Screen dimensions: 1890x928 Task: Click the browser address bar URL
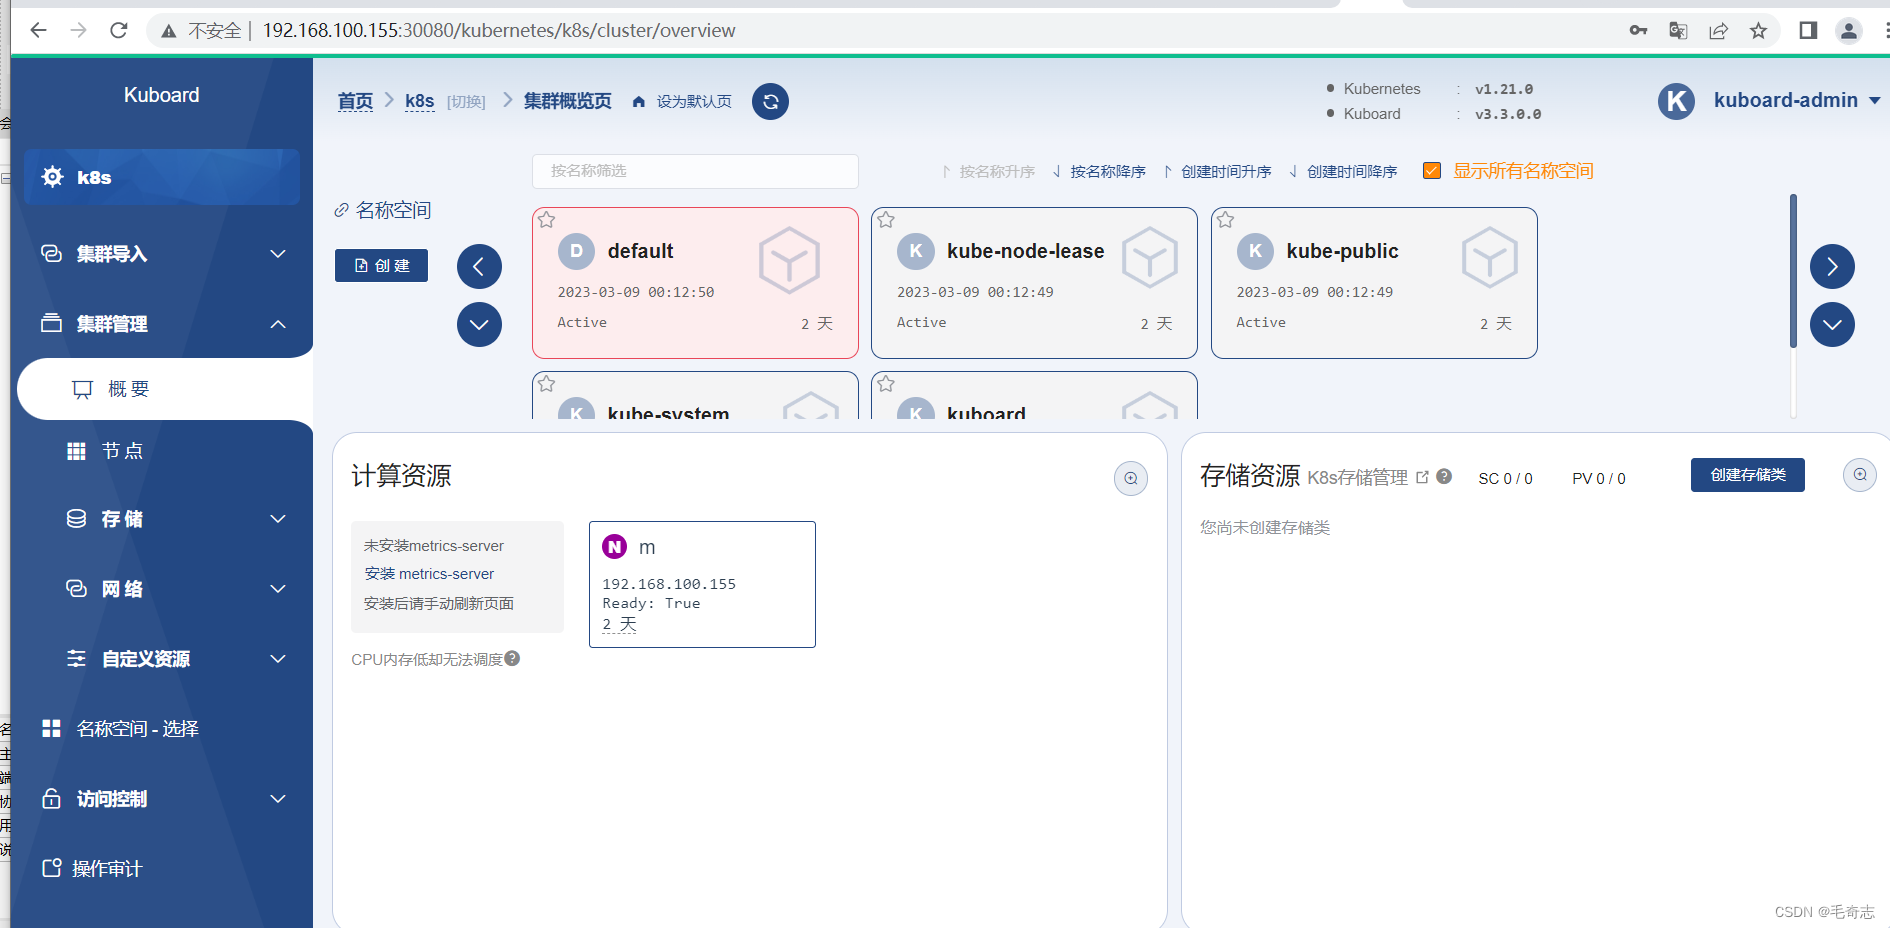coord(498,30)
